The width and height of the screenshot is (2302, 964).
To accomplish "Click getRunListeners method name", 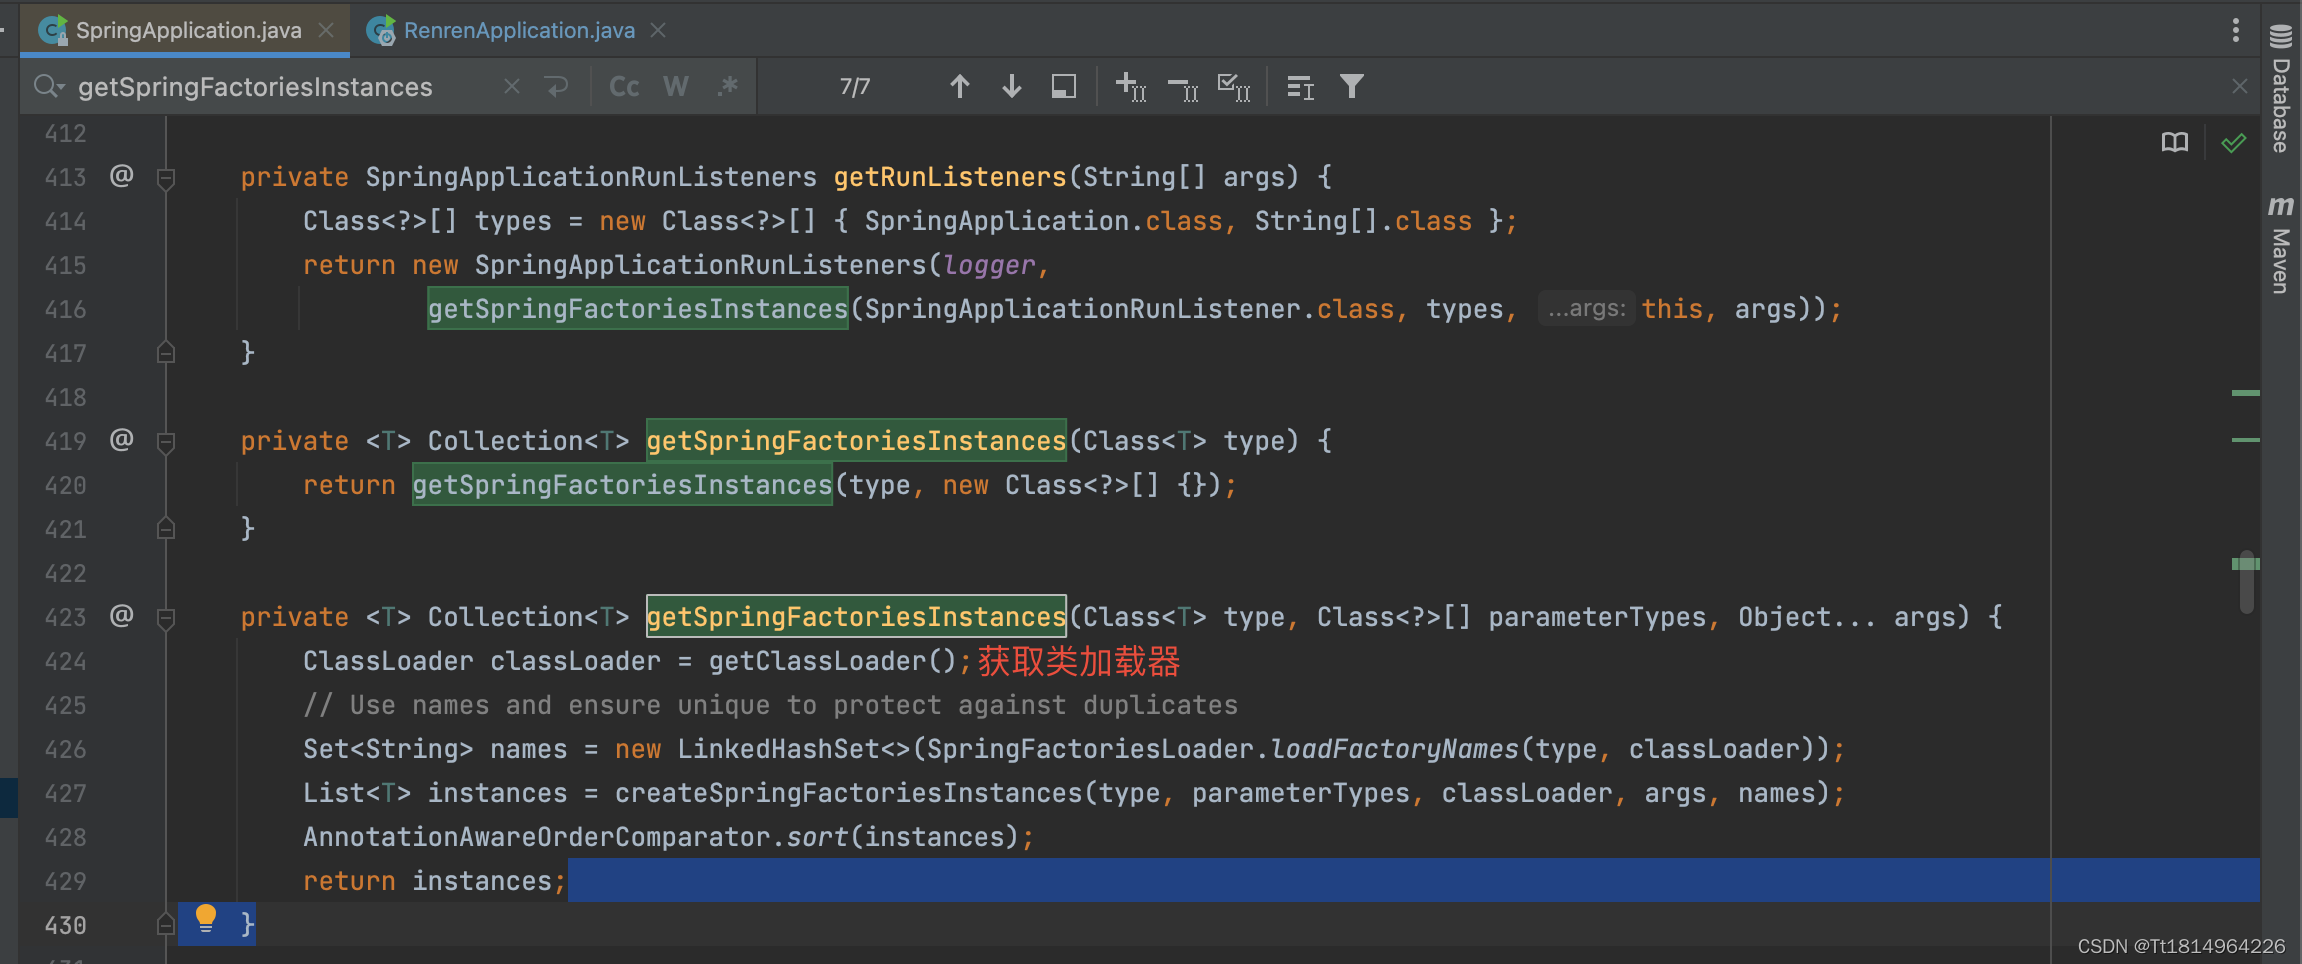I will pyautogui.click(x=950, y=177).
